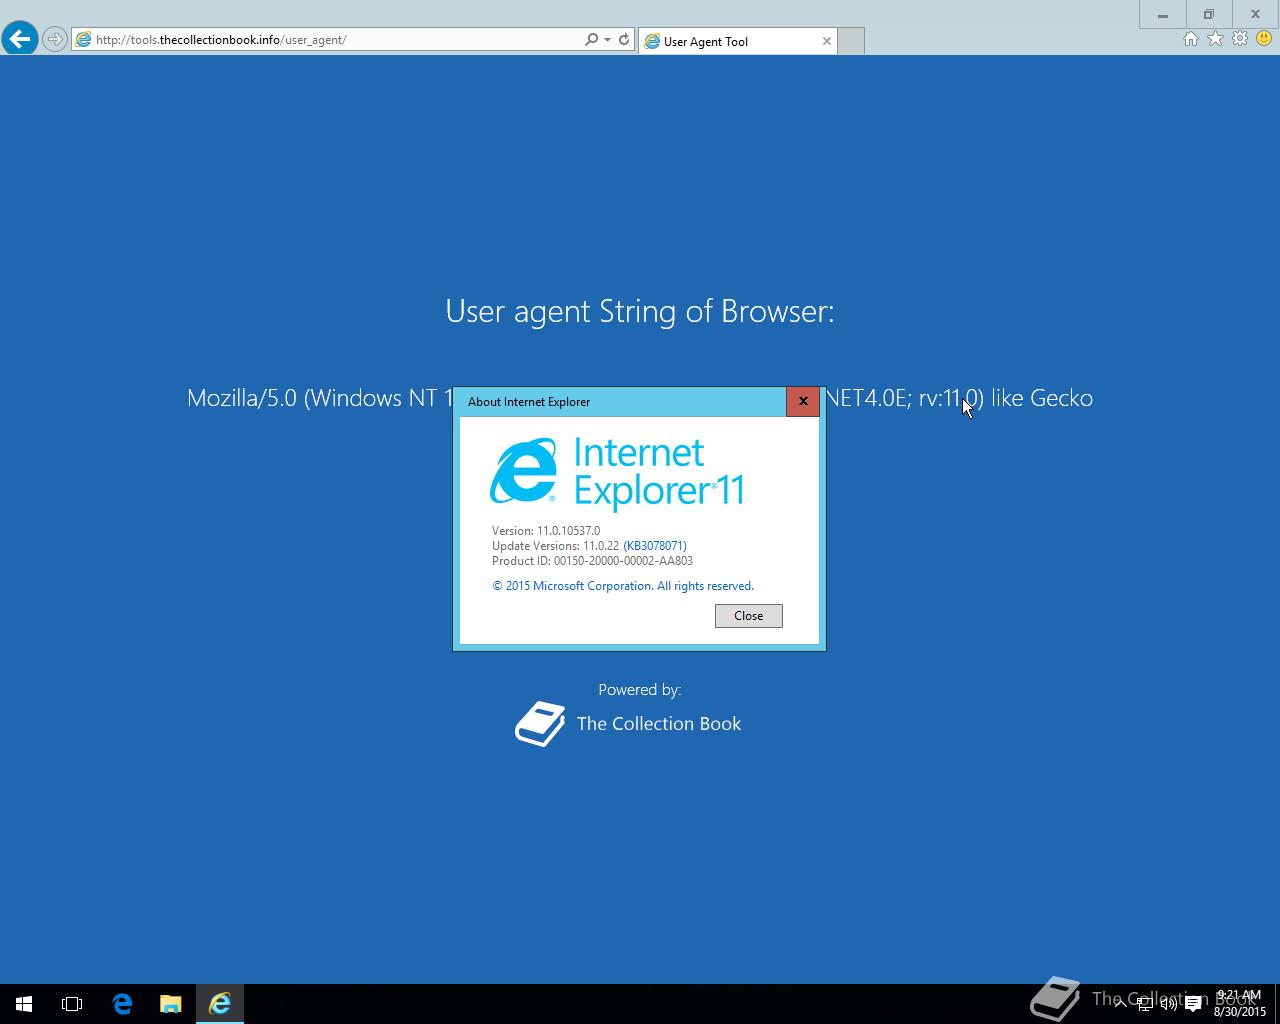Go to the Home page icon
This screenshot has height=1024, width=1280.
coord(1190,39)
